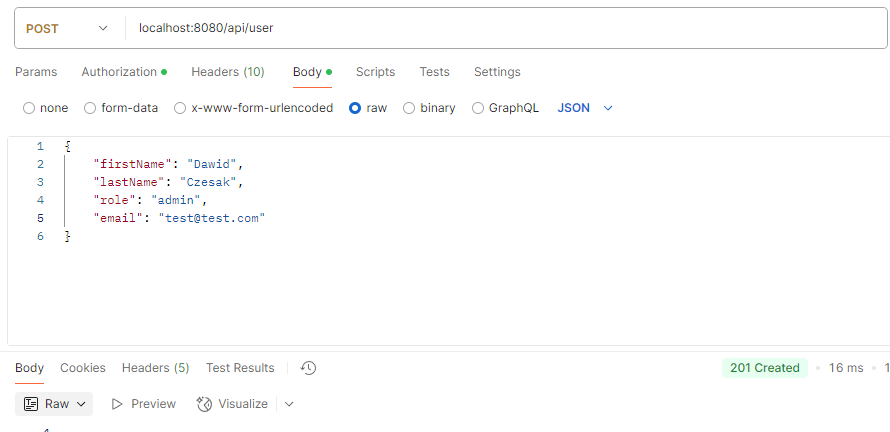Click the 16 ms response time
This screenshot has width=890, height=432.
click(846, 368)
